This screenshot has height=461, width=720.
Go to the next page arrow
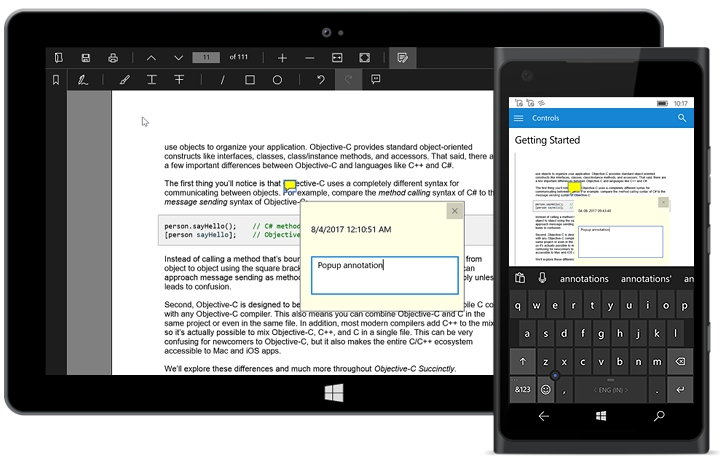tap(177, 57)
